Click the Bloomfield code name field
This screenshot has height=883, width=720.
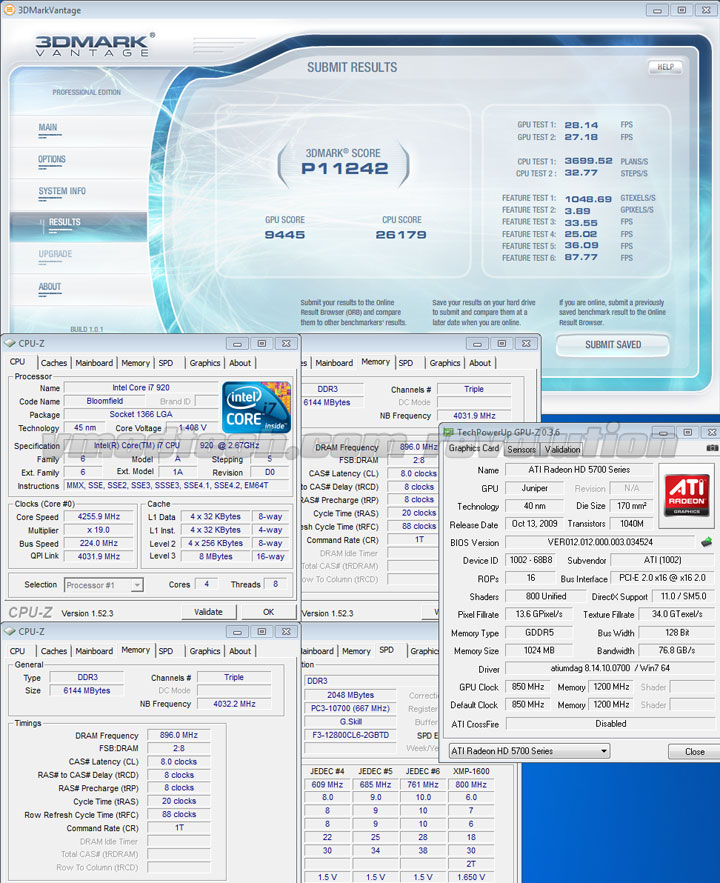[105, 401]
